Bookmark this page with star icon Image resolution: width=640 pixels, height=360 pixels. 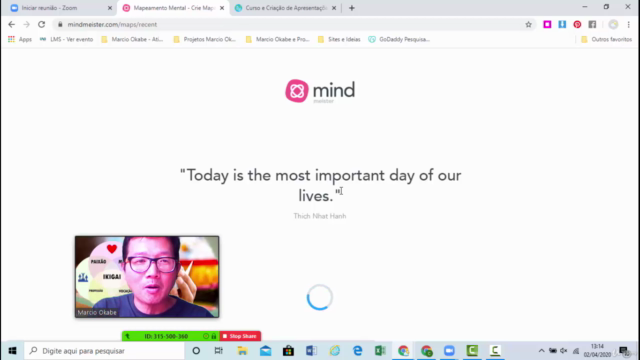click(x=529, y=24)
